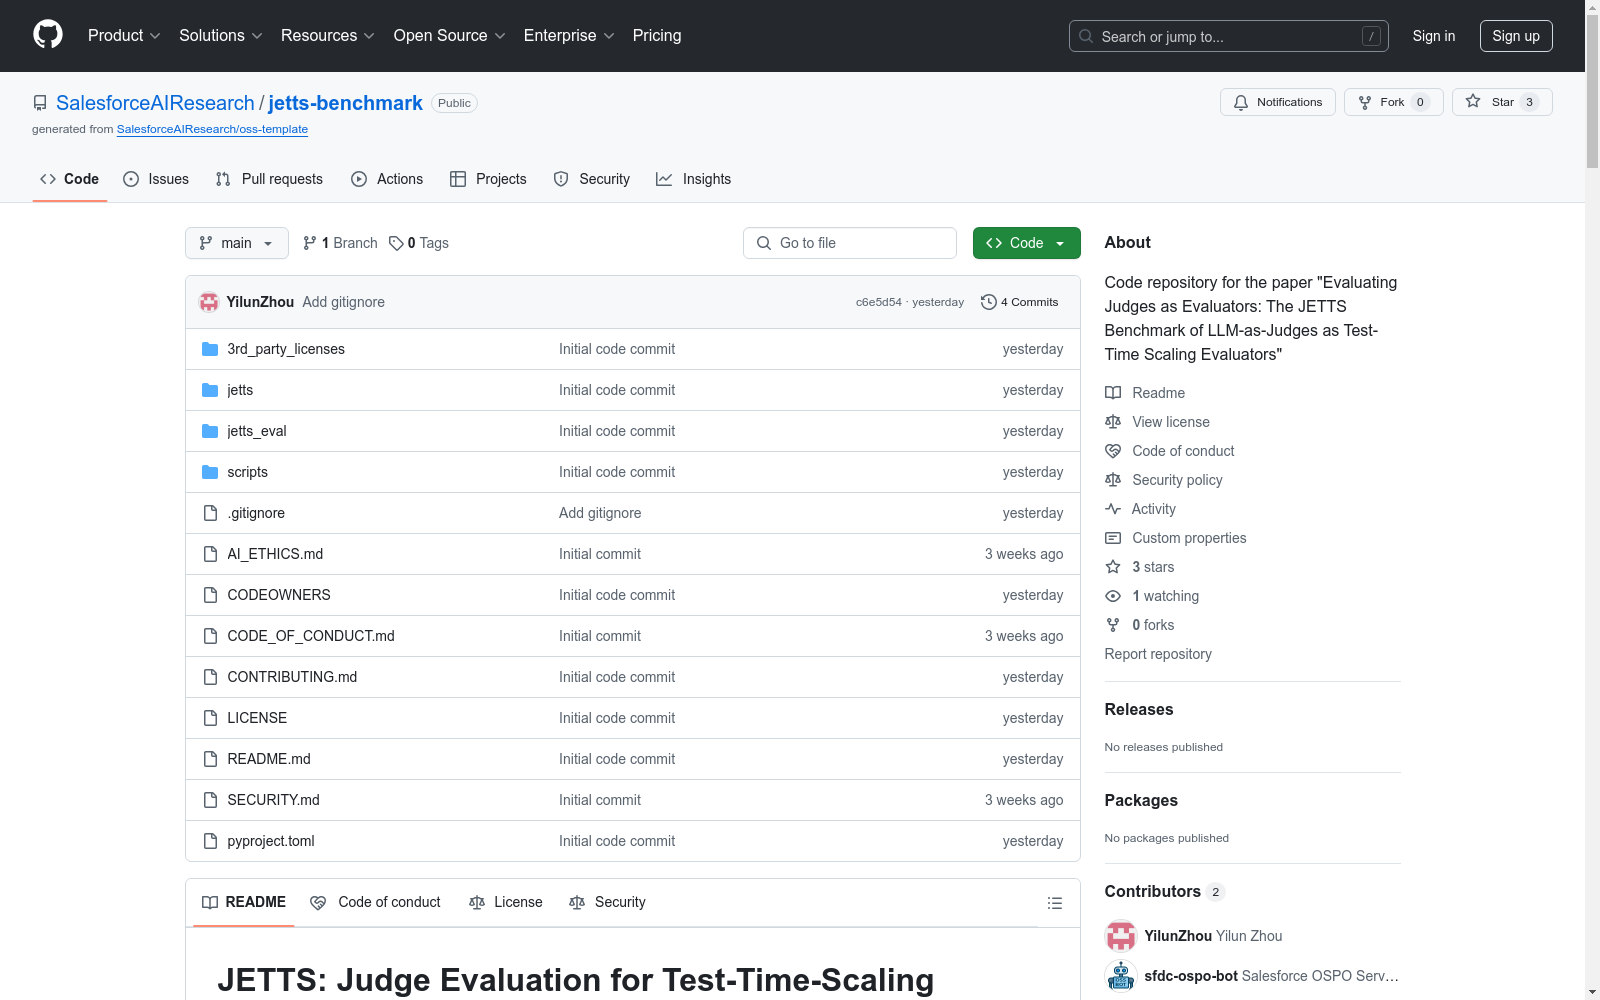The width and height of the screenshot is (1600, 1000).
Task: Open the main branch dropdown
Action: 237,243
